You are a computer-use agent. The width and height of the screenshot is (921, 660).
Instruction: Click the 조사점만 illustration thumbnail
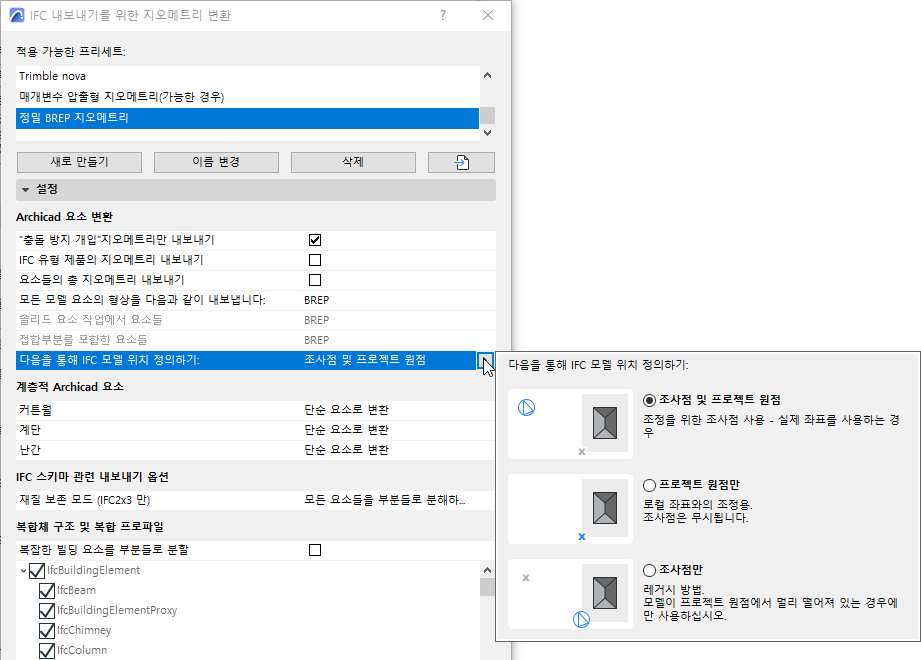[570, 594]
